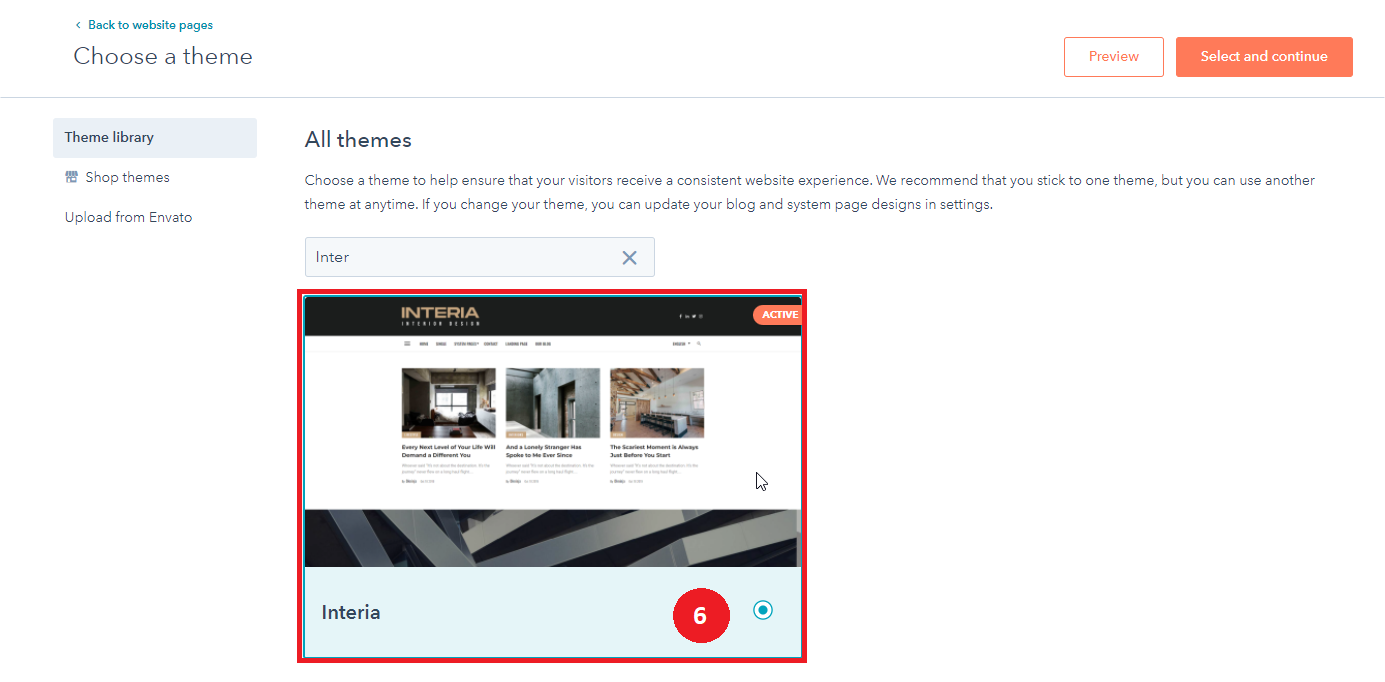Image resolution: width=1385 pixels, height=682 pixels.
Task: Click the ACTIVE badge on Interia theme
Action: pos(778,315)
